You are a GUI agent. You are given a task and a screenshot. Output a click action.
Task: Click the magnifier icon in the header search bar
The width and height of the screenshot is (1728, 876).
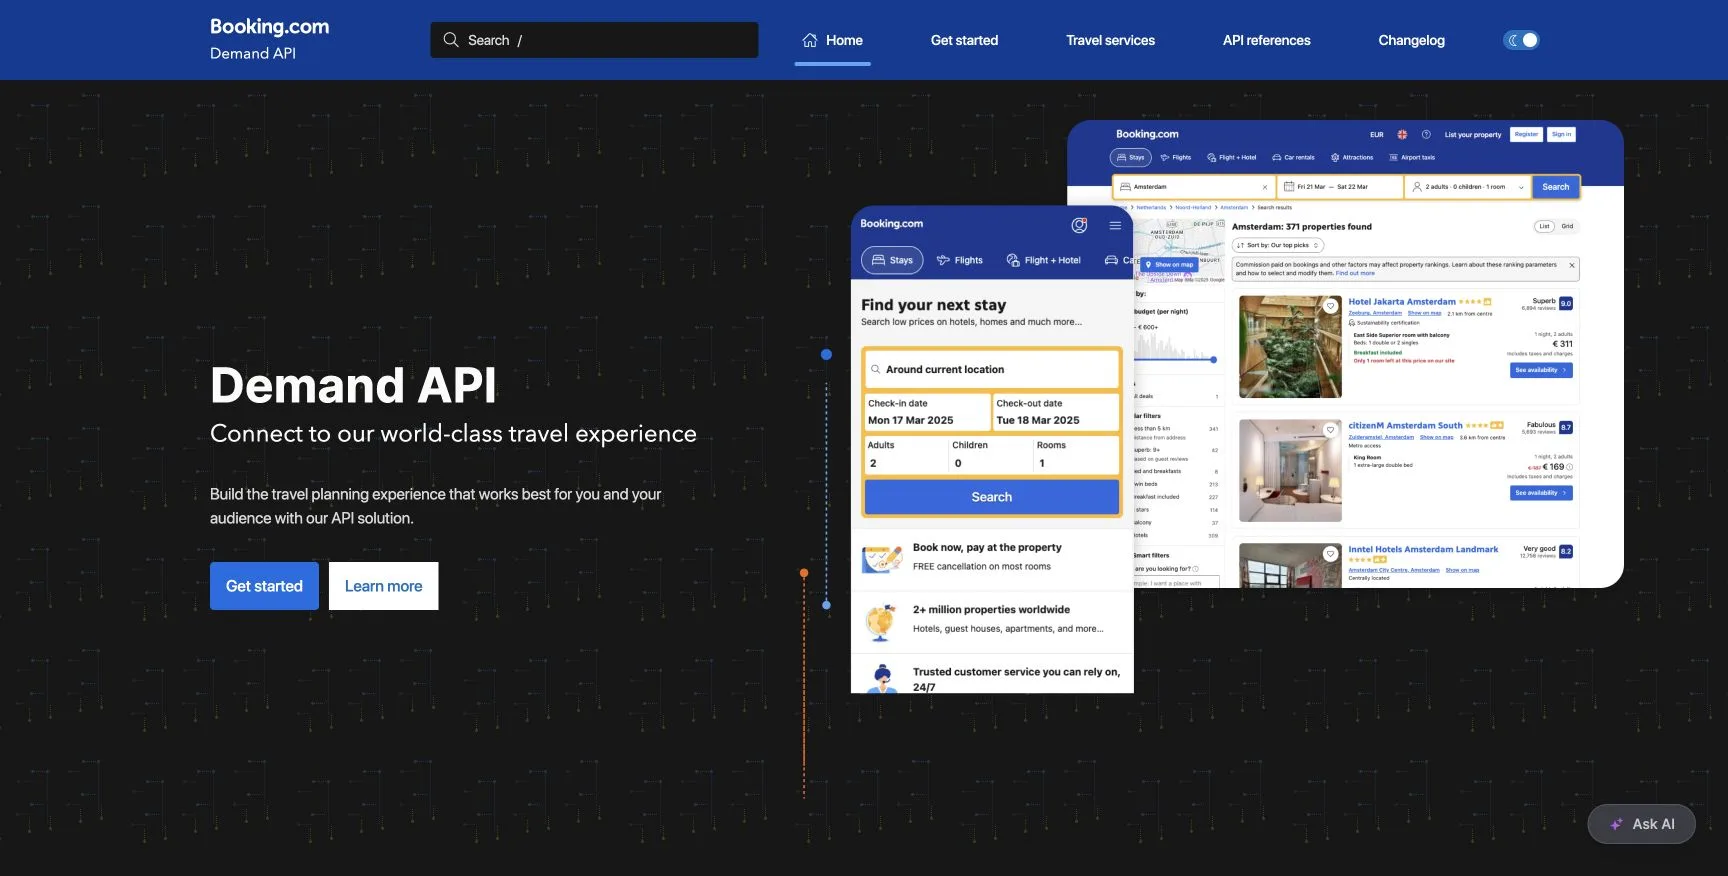click(x=451, y=40)
